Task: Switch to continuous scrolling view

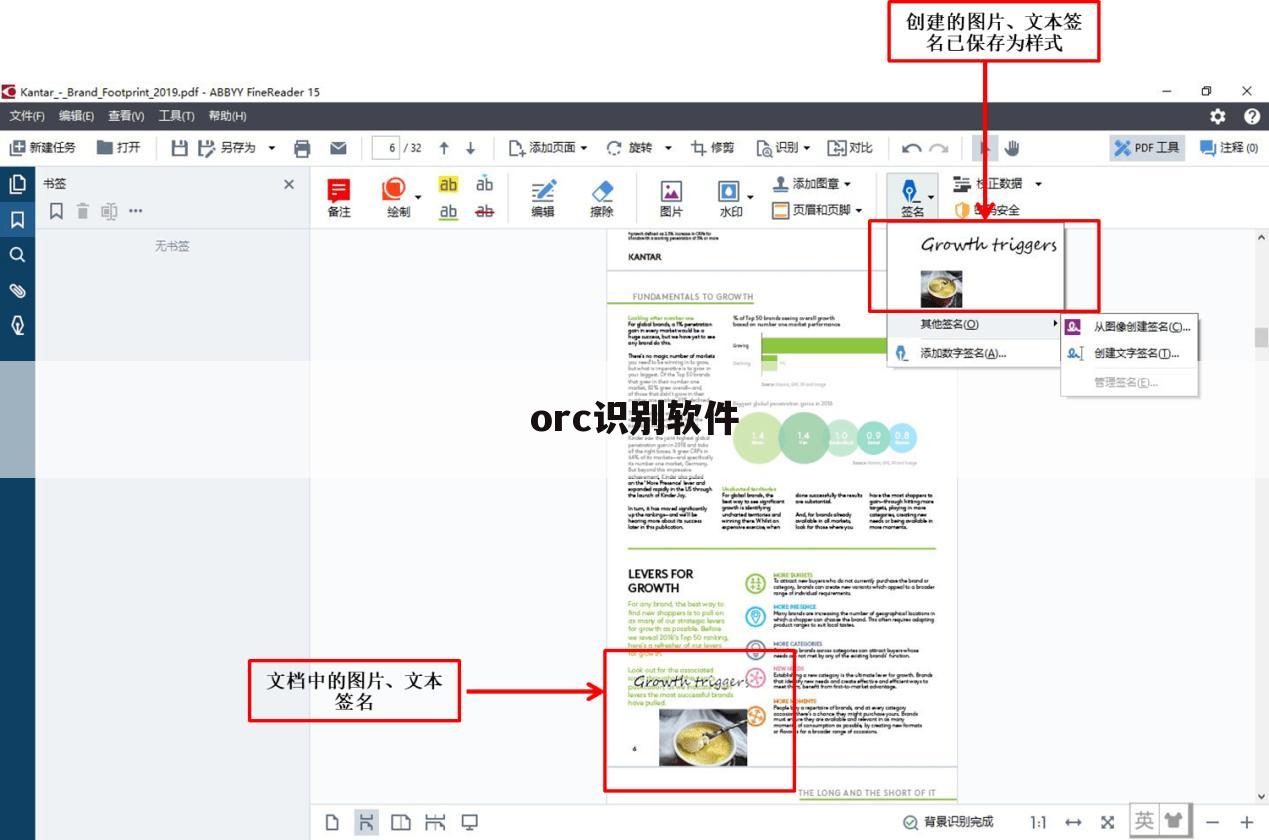Action: (x=366, y=822)
